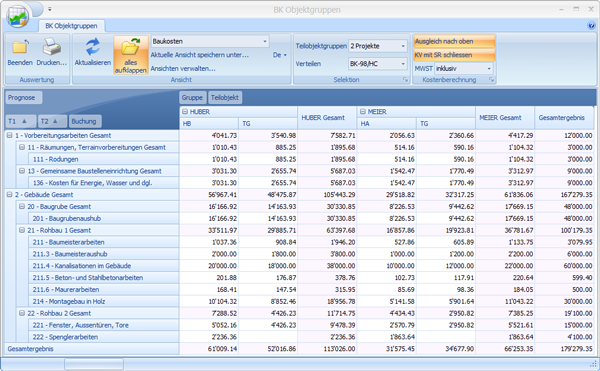Select the 222 - Spenglerarbeiten row
600x371 pixels.
click(103, 337)
